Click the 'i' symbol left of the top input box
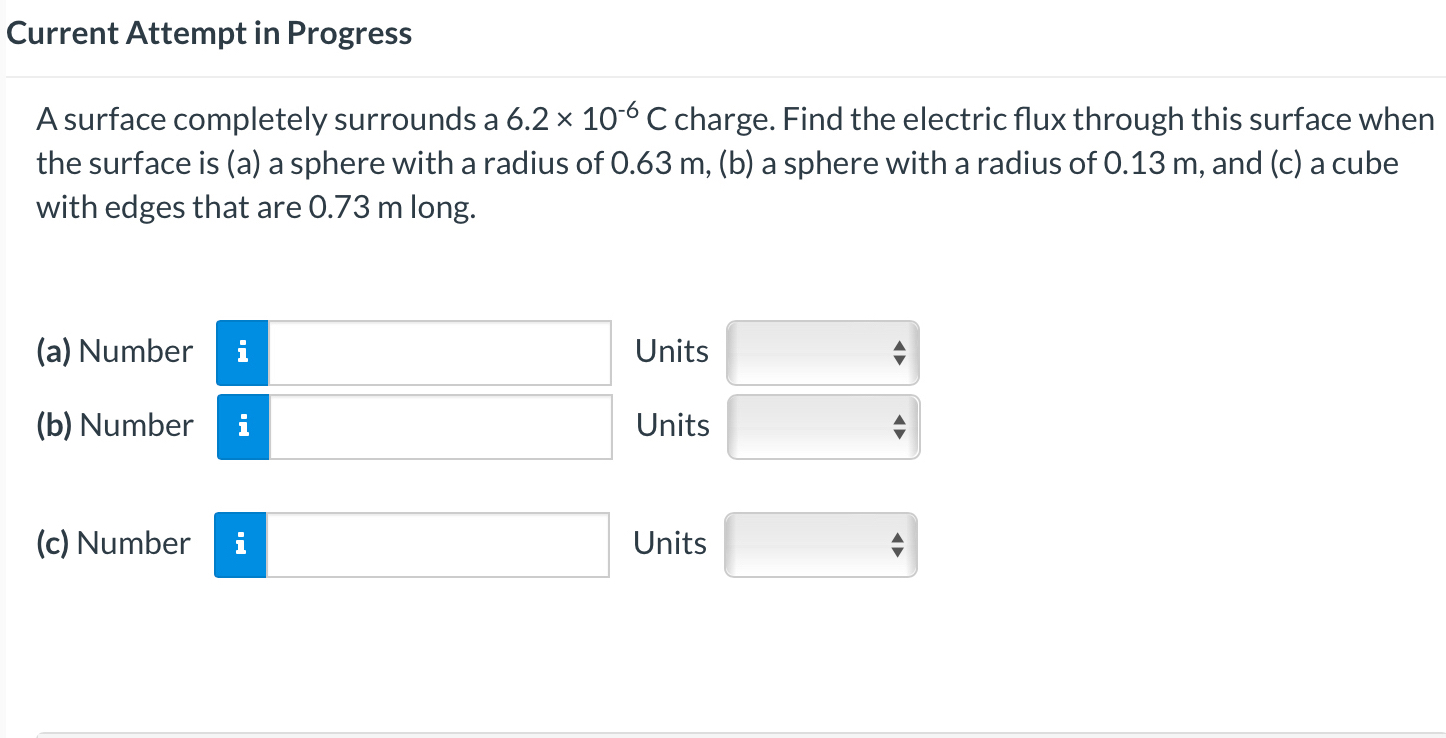Screen dimensions: 1446x738 pos(241,352)
